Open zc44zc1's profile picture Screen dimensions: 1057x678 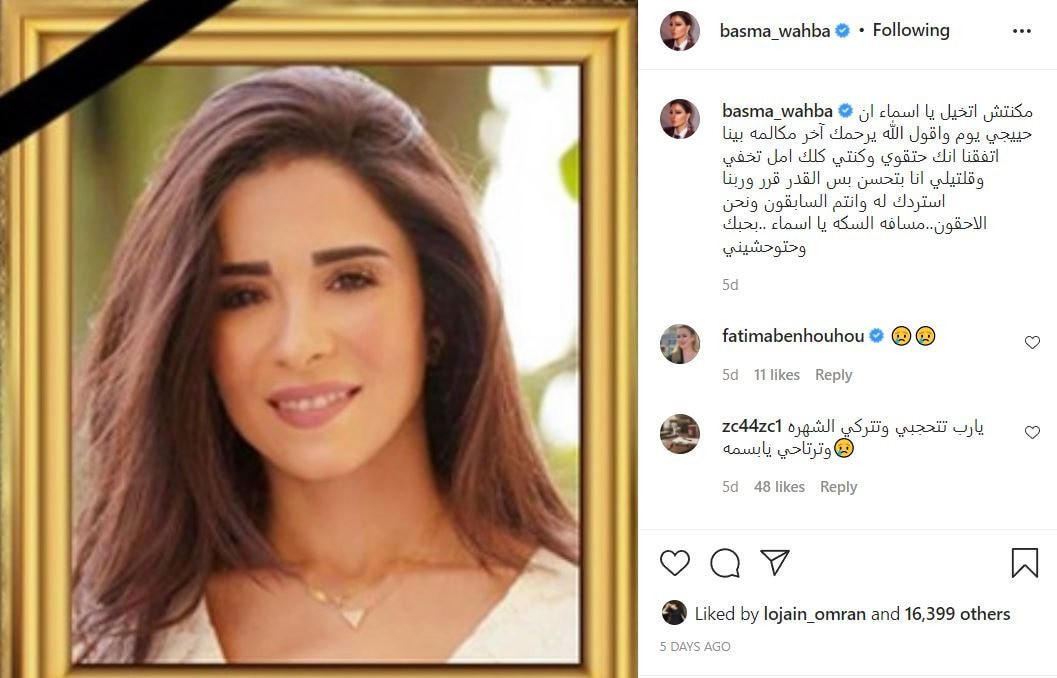(x=680, y=433)
